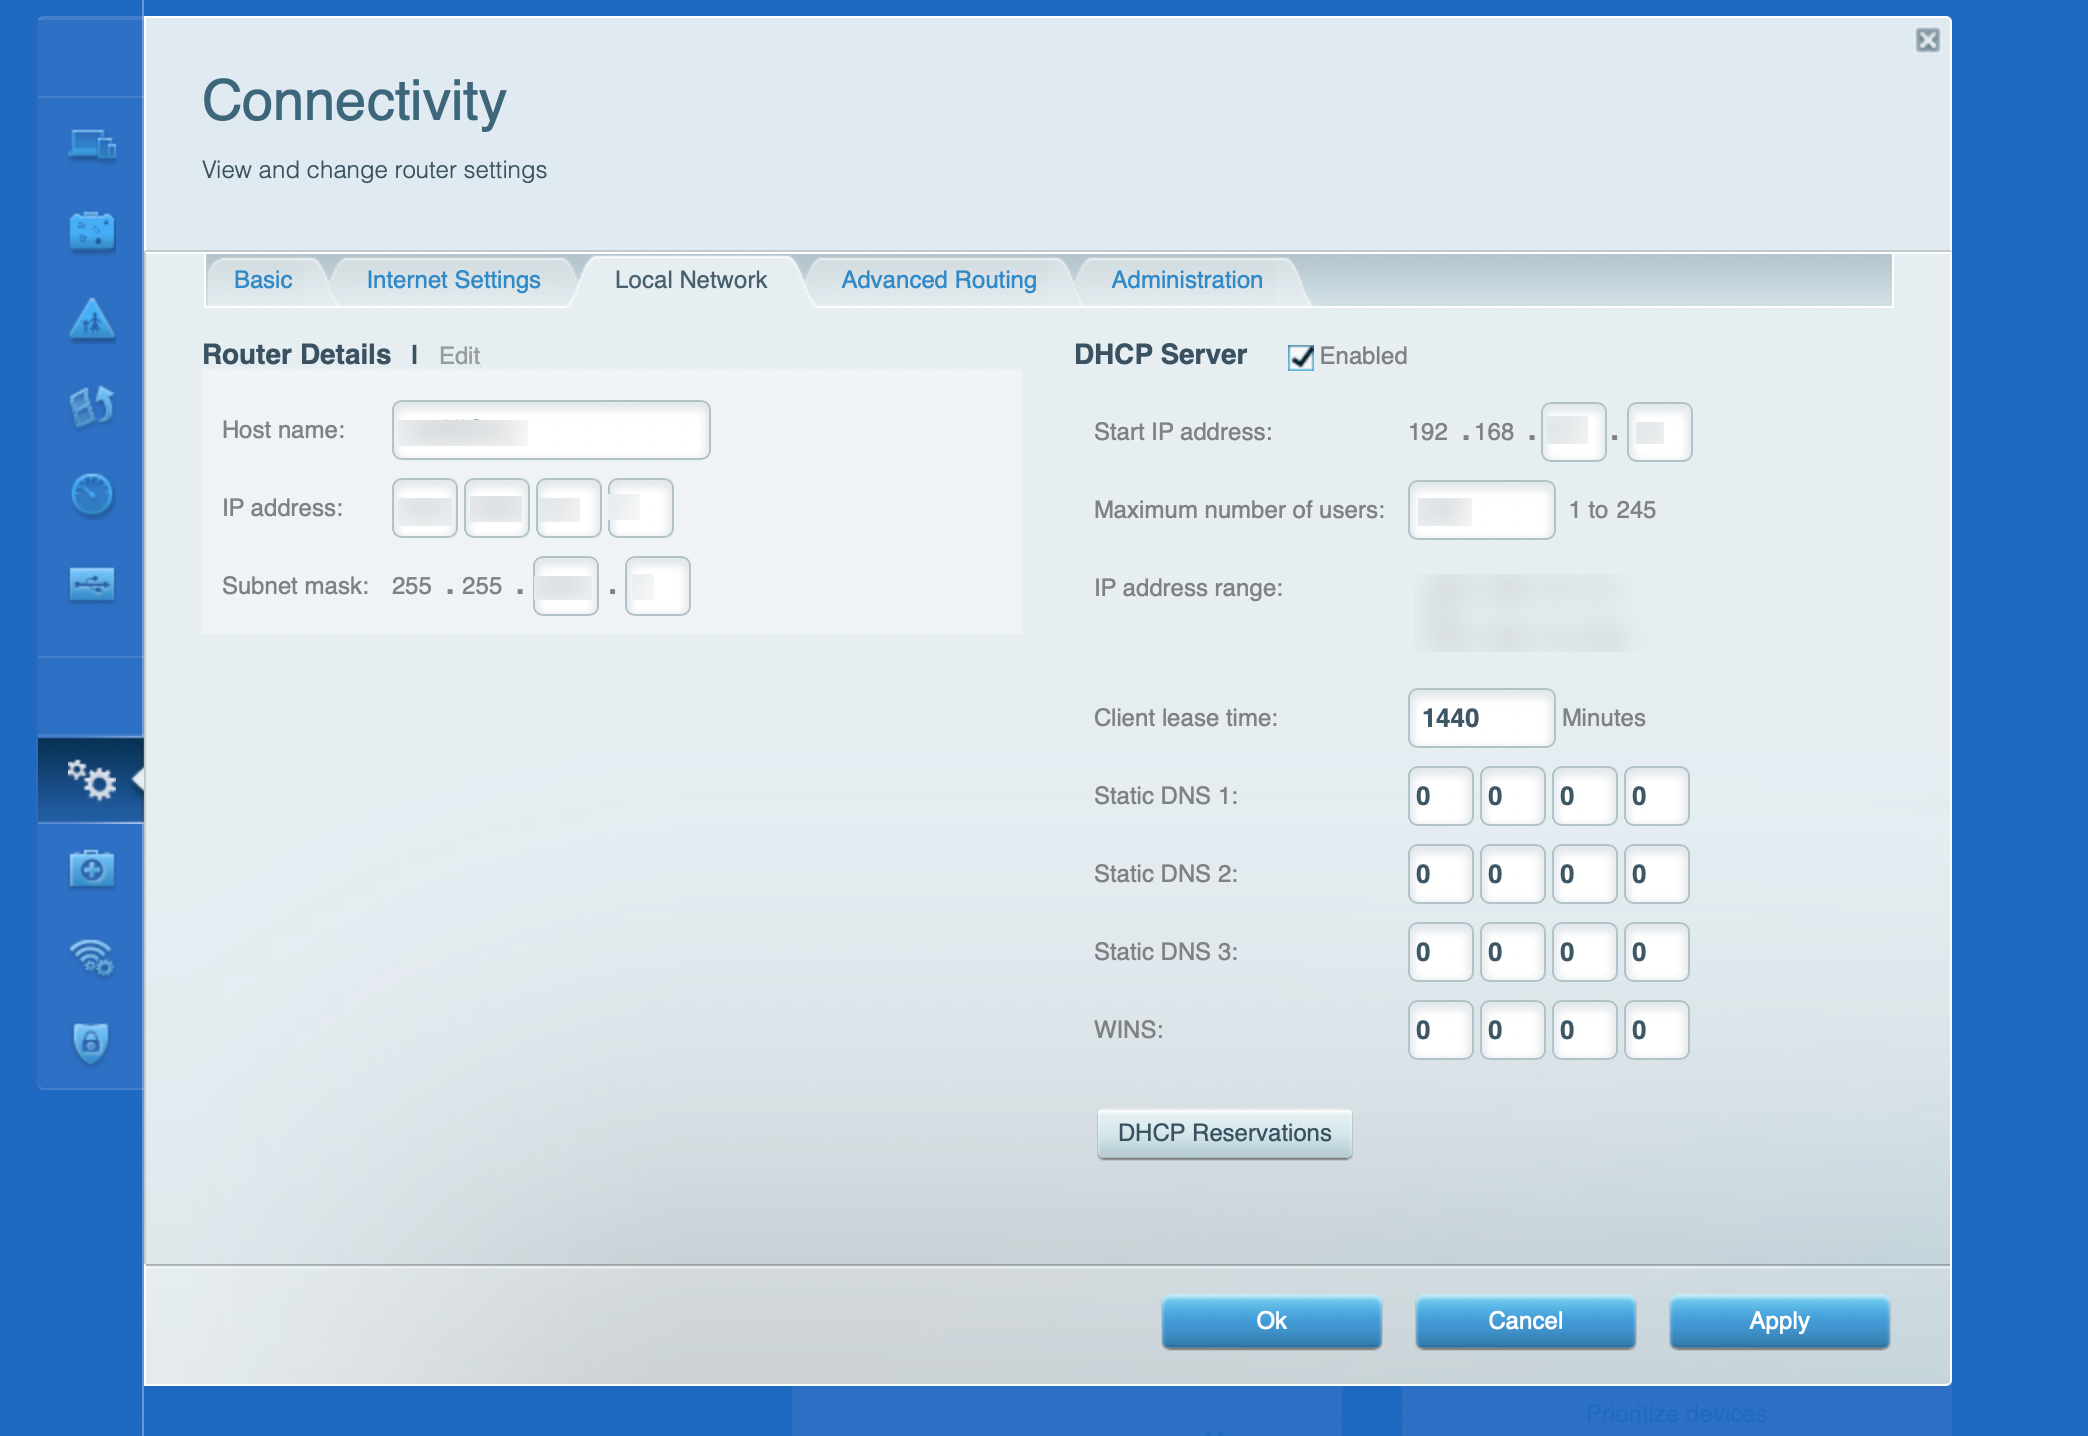Select the Connectivity gears sidebar icon

[x=92, y=780]
